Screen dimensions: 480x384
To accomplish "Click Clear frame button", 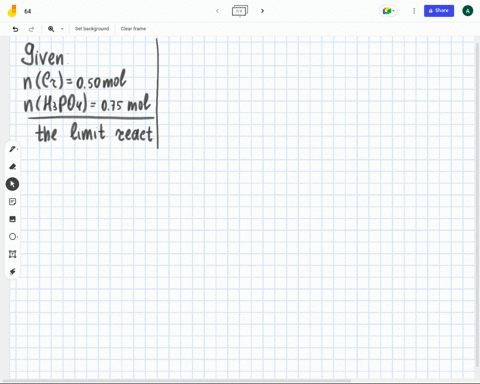I will pyautogui.click(x=133, y=29).
